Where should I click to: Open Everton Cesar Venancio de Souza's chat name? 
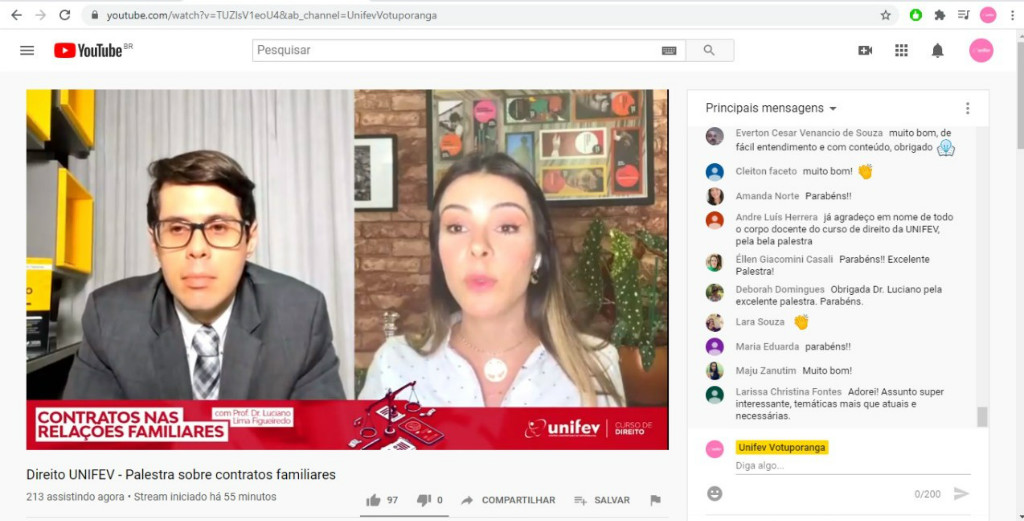coord(809,133)
